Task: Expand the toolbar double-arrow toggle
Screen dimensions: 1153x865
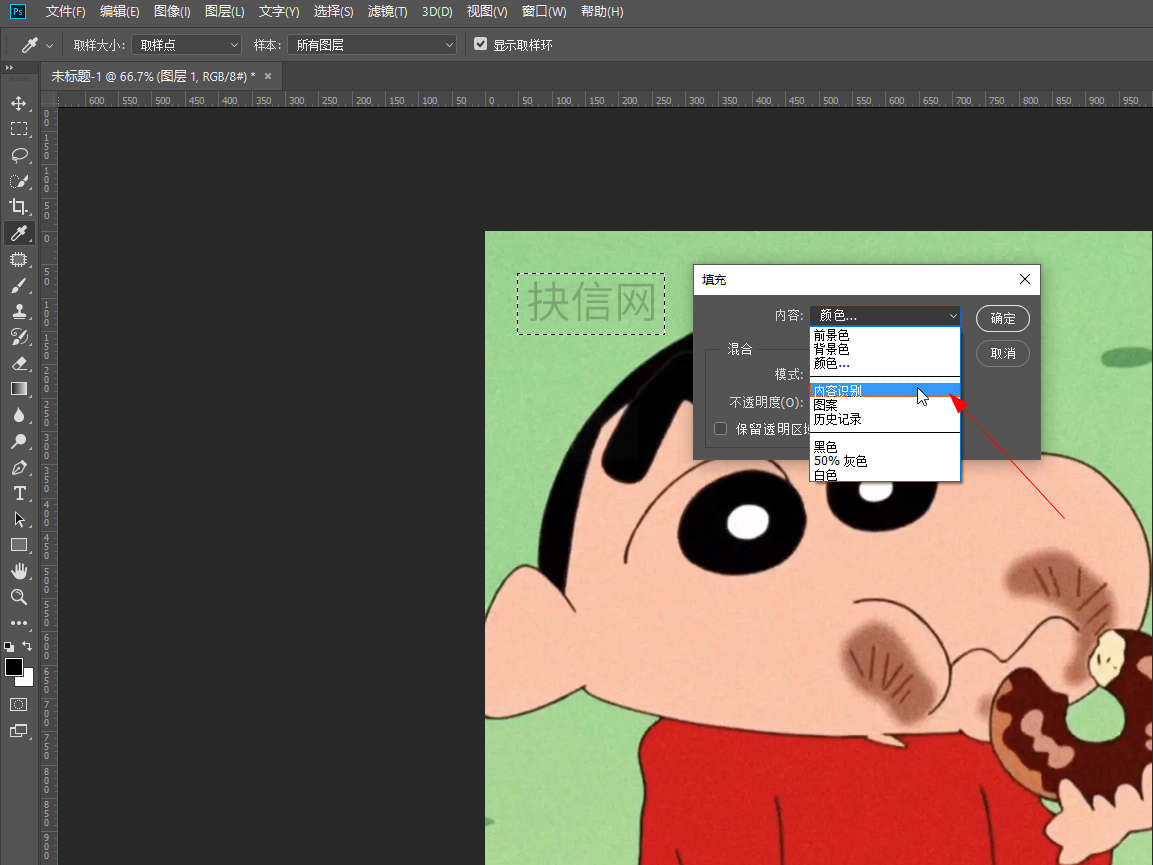Action: tap(9, 68)
